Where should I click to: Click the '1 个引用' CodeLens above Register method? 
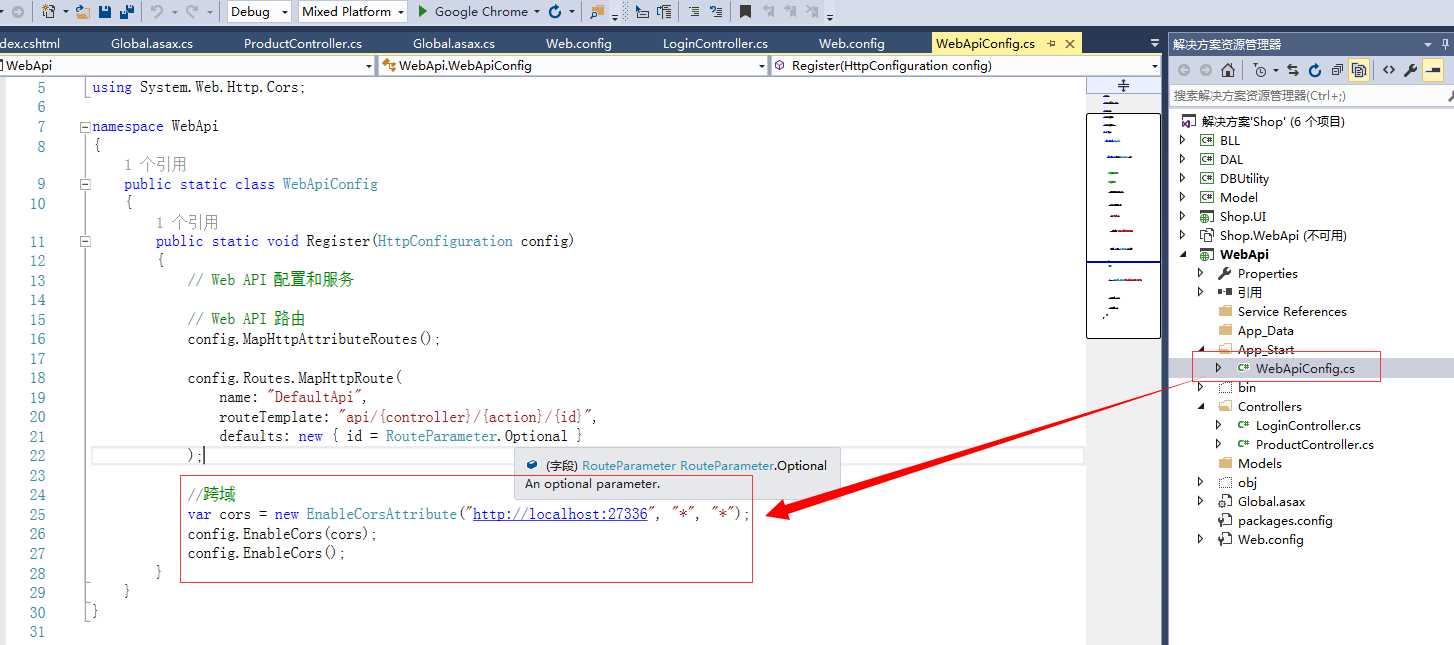point(187,222)
